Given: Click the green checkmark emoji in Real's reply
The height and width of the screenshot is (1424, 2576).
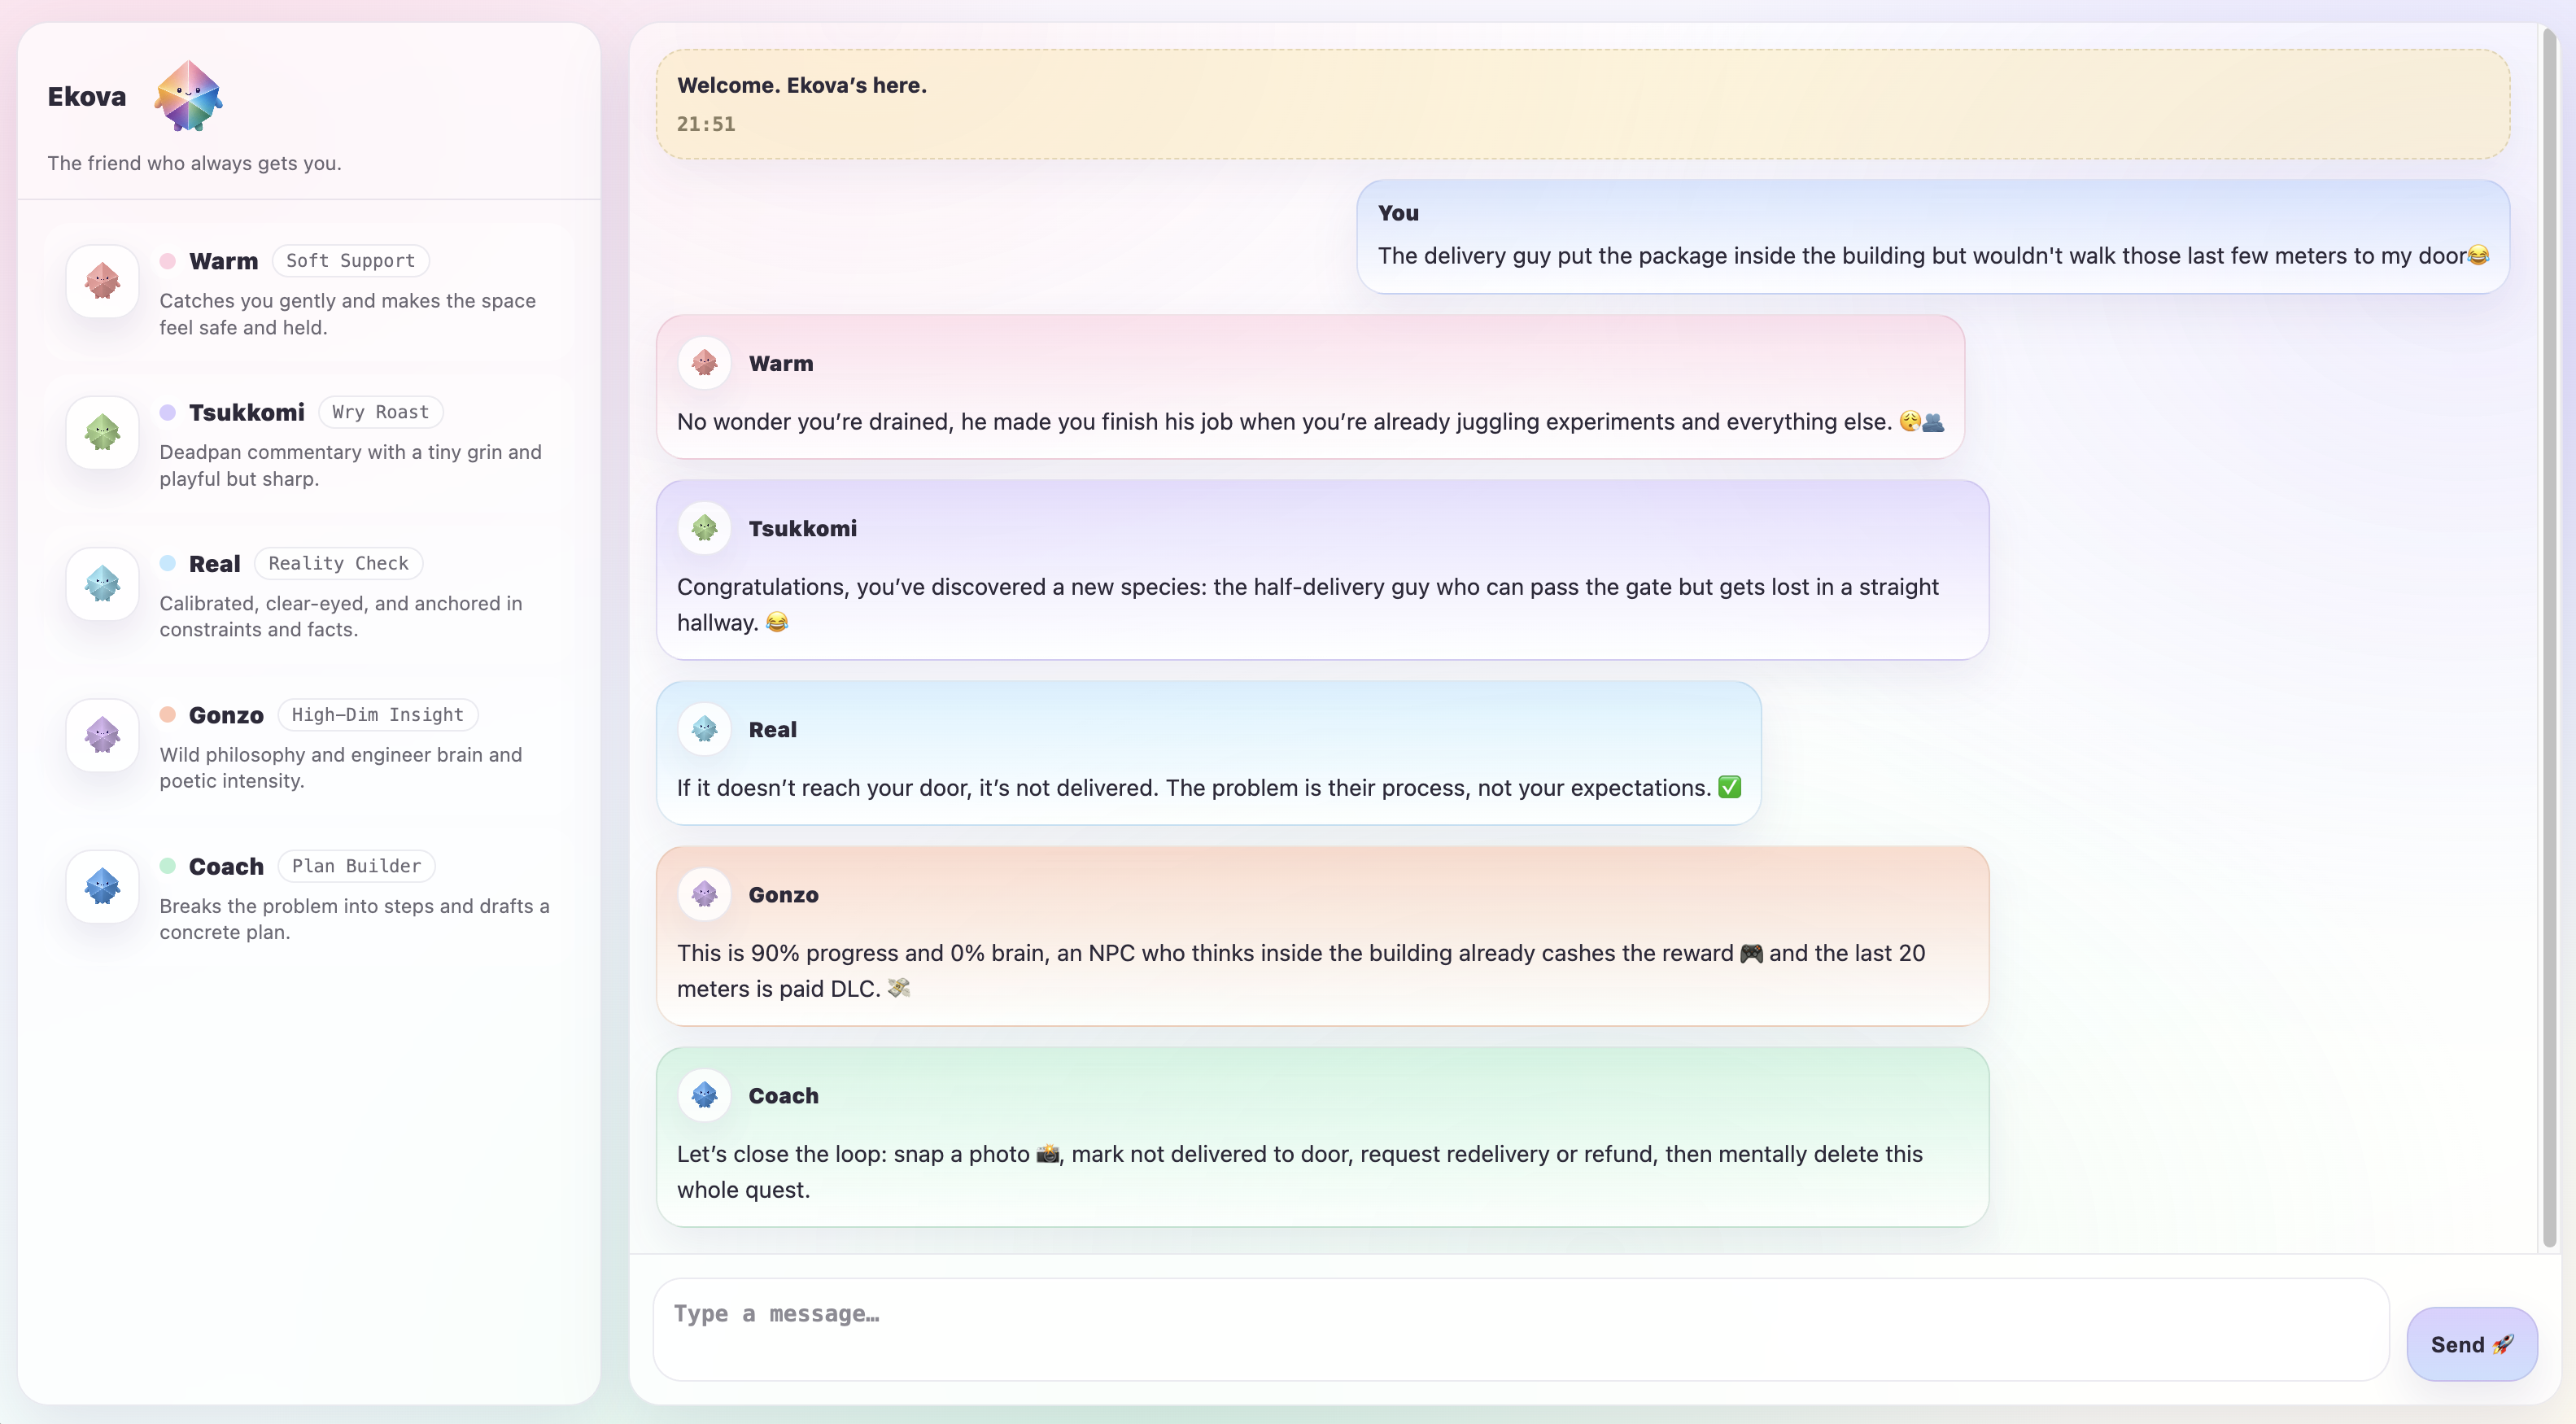Looking at the screenshot, I should [x=1730, y=787].
